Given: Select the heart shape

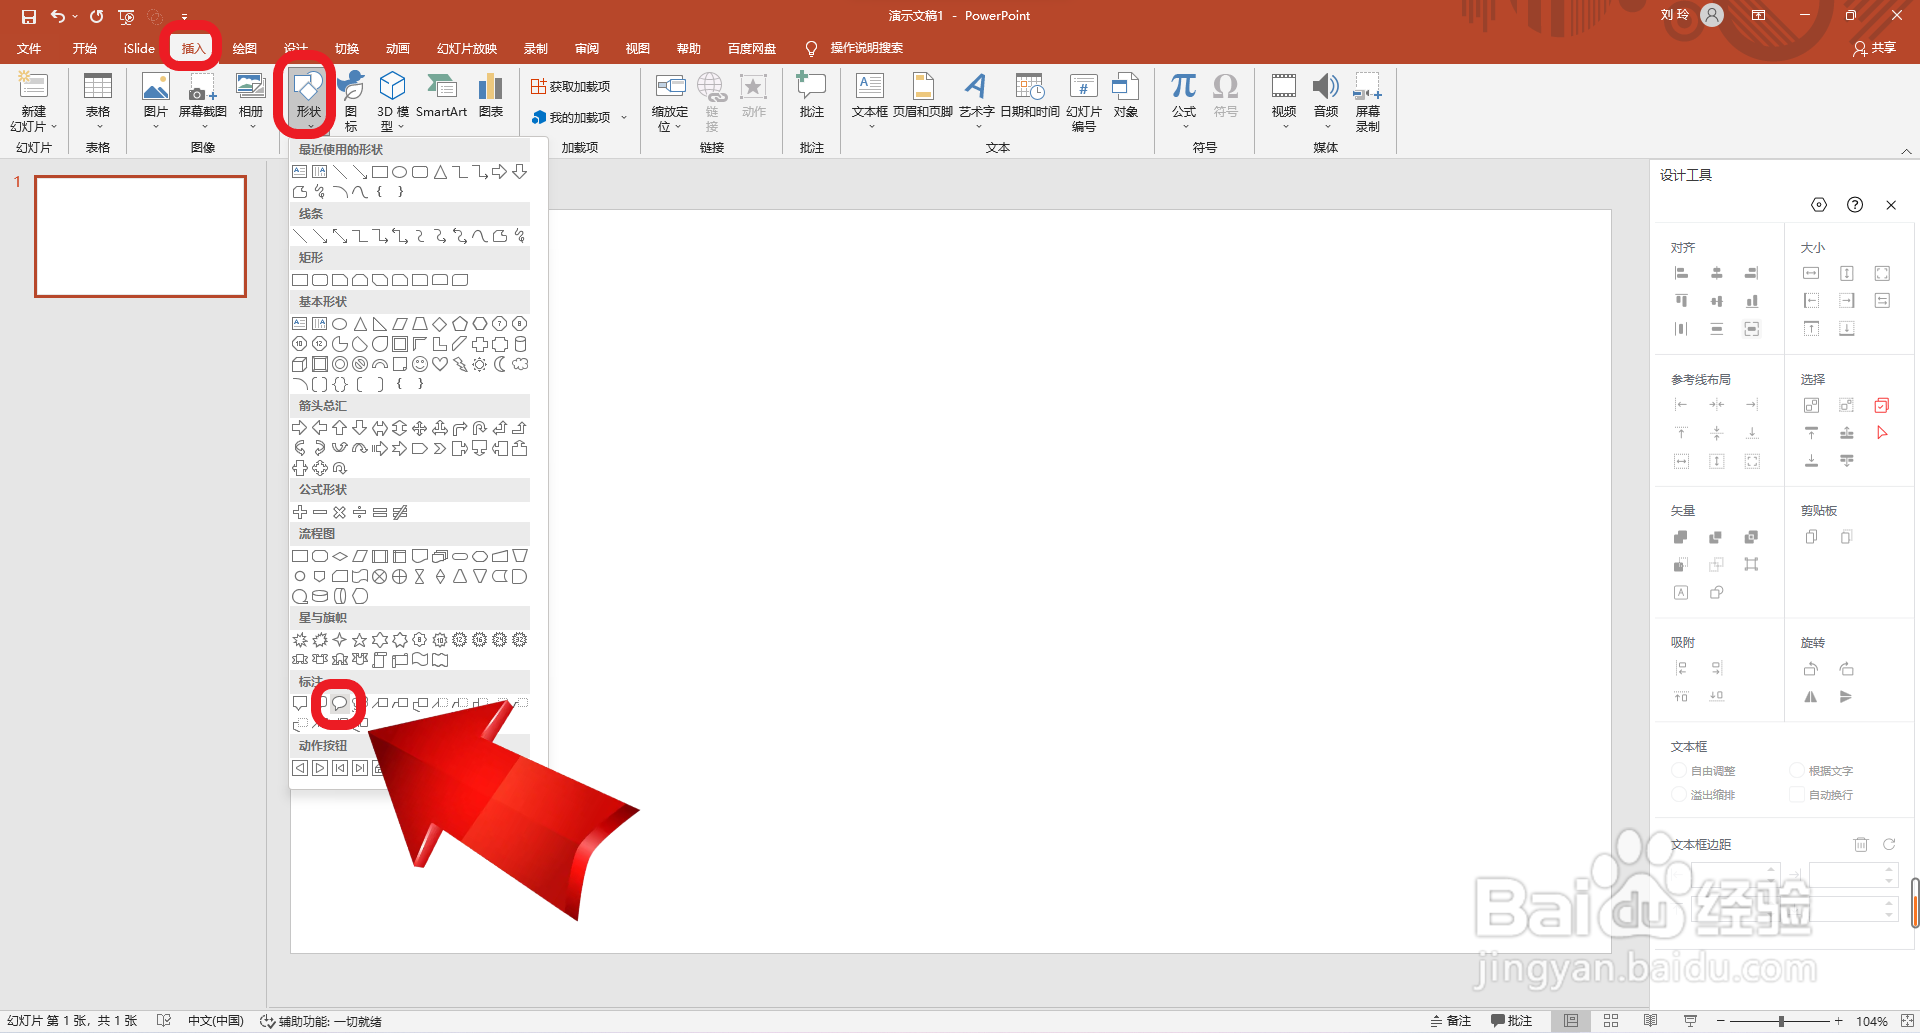Looking at the screenshot, I should (x=440, y=364).
